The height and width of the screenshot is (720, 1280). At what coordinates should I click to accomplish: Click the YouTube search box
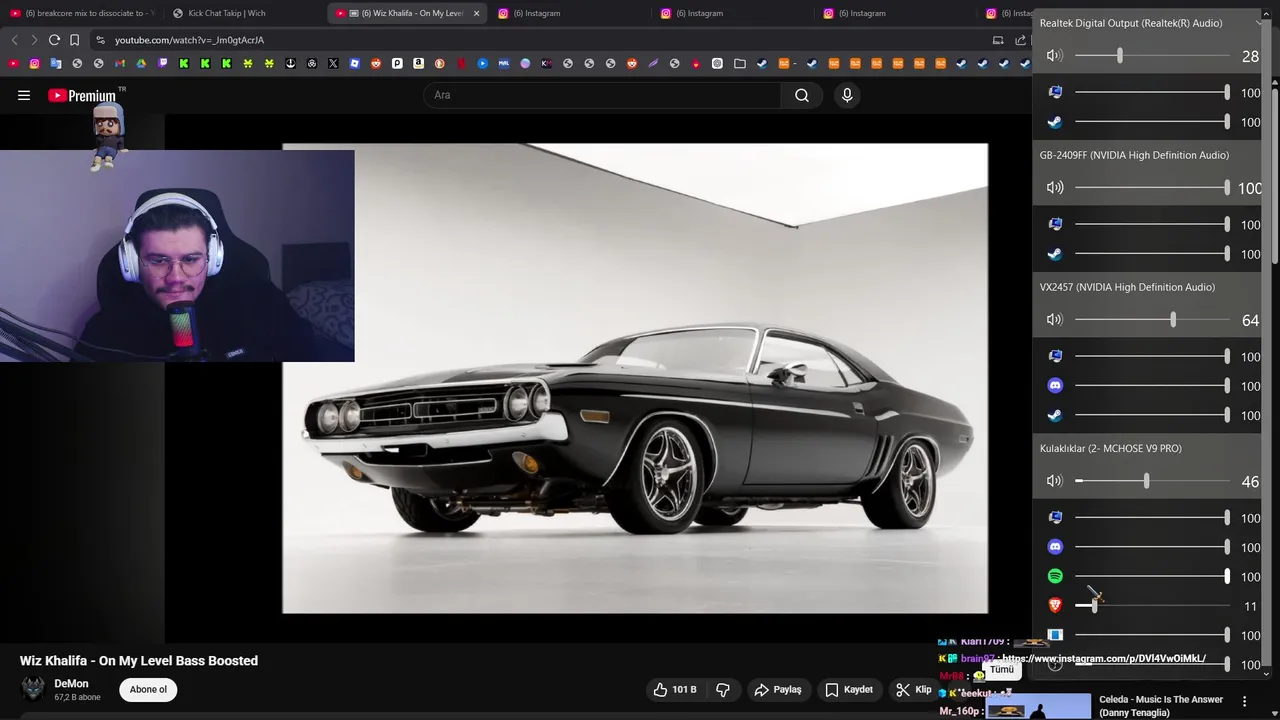[602, 95]
